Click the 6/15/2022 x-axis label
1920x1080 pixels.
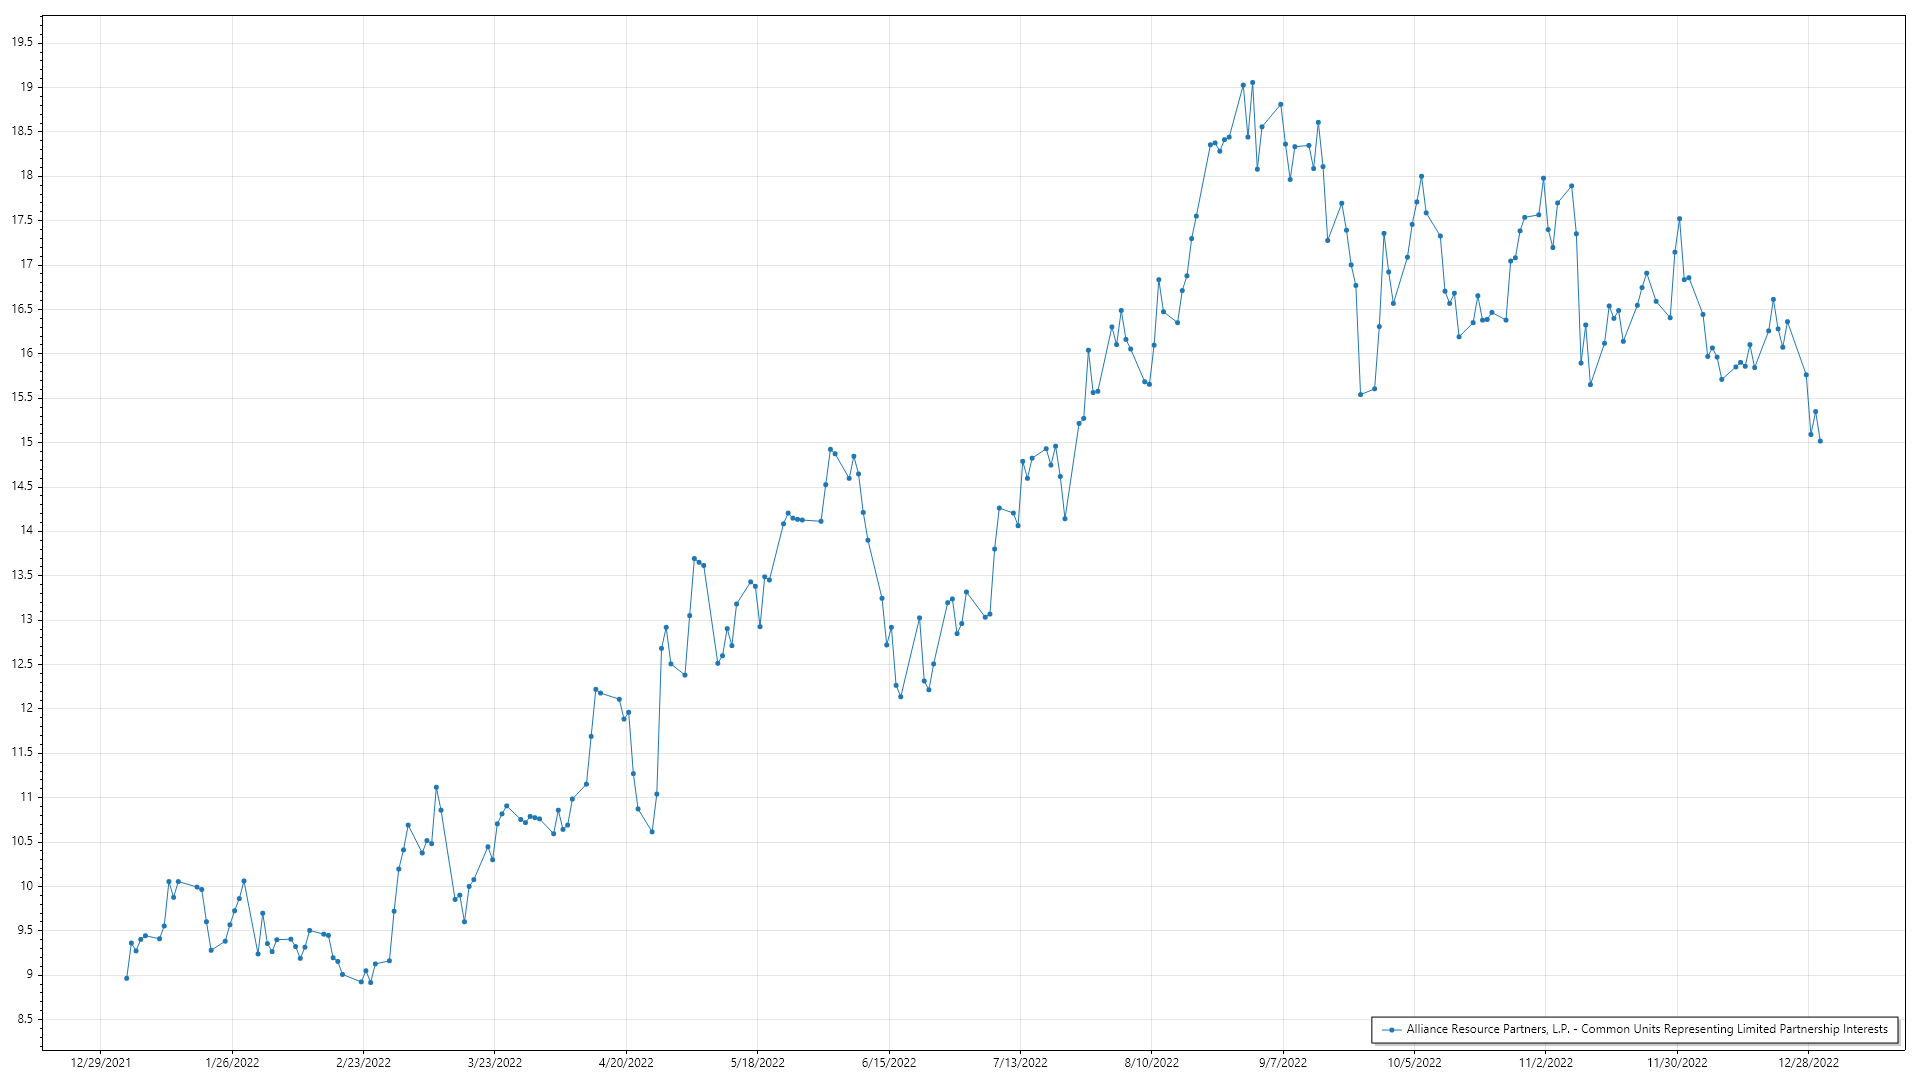(x=889, y=1062)
